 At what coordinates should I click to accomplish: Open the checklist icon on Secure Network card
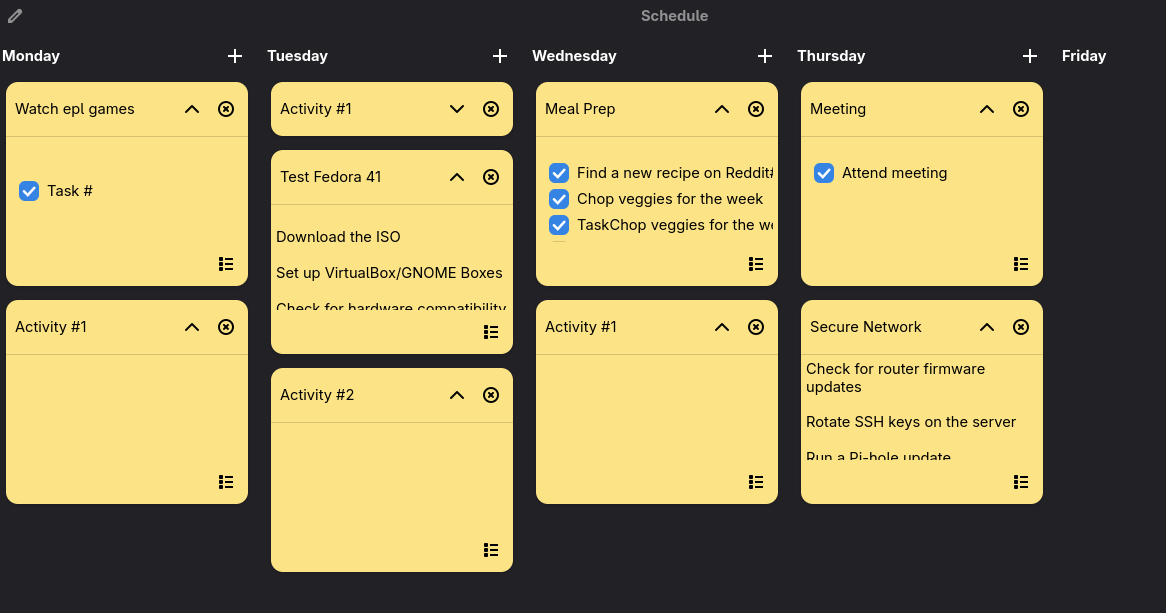(x=1020, y=481)
